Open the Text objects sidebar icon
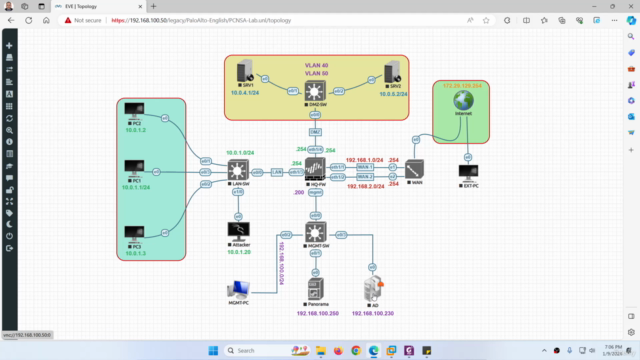640x360 pixels. click(9, 94)
